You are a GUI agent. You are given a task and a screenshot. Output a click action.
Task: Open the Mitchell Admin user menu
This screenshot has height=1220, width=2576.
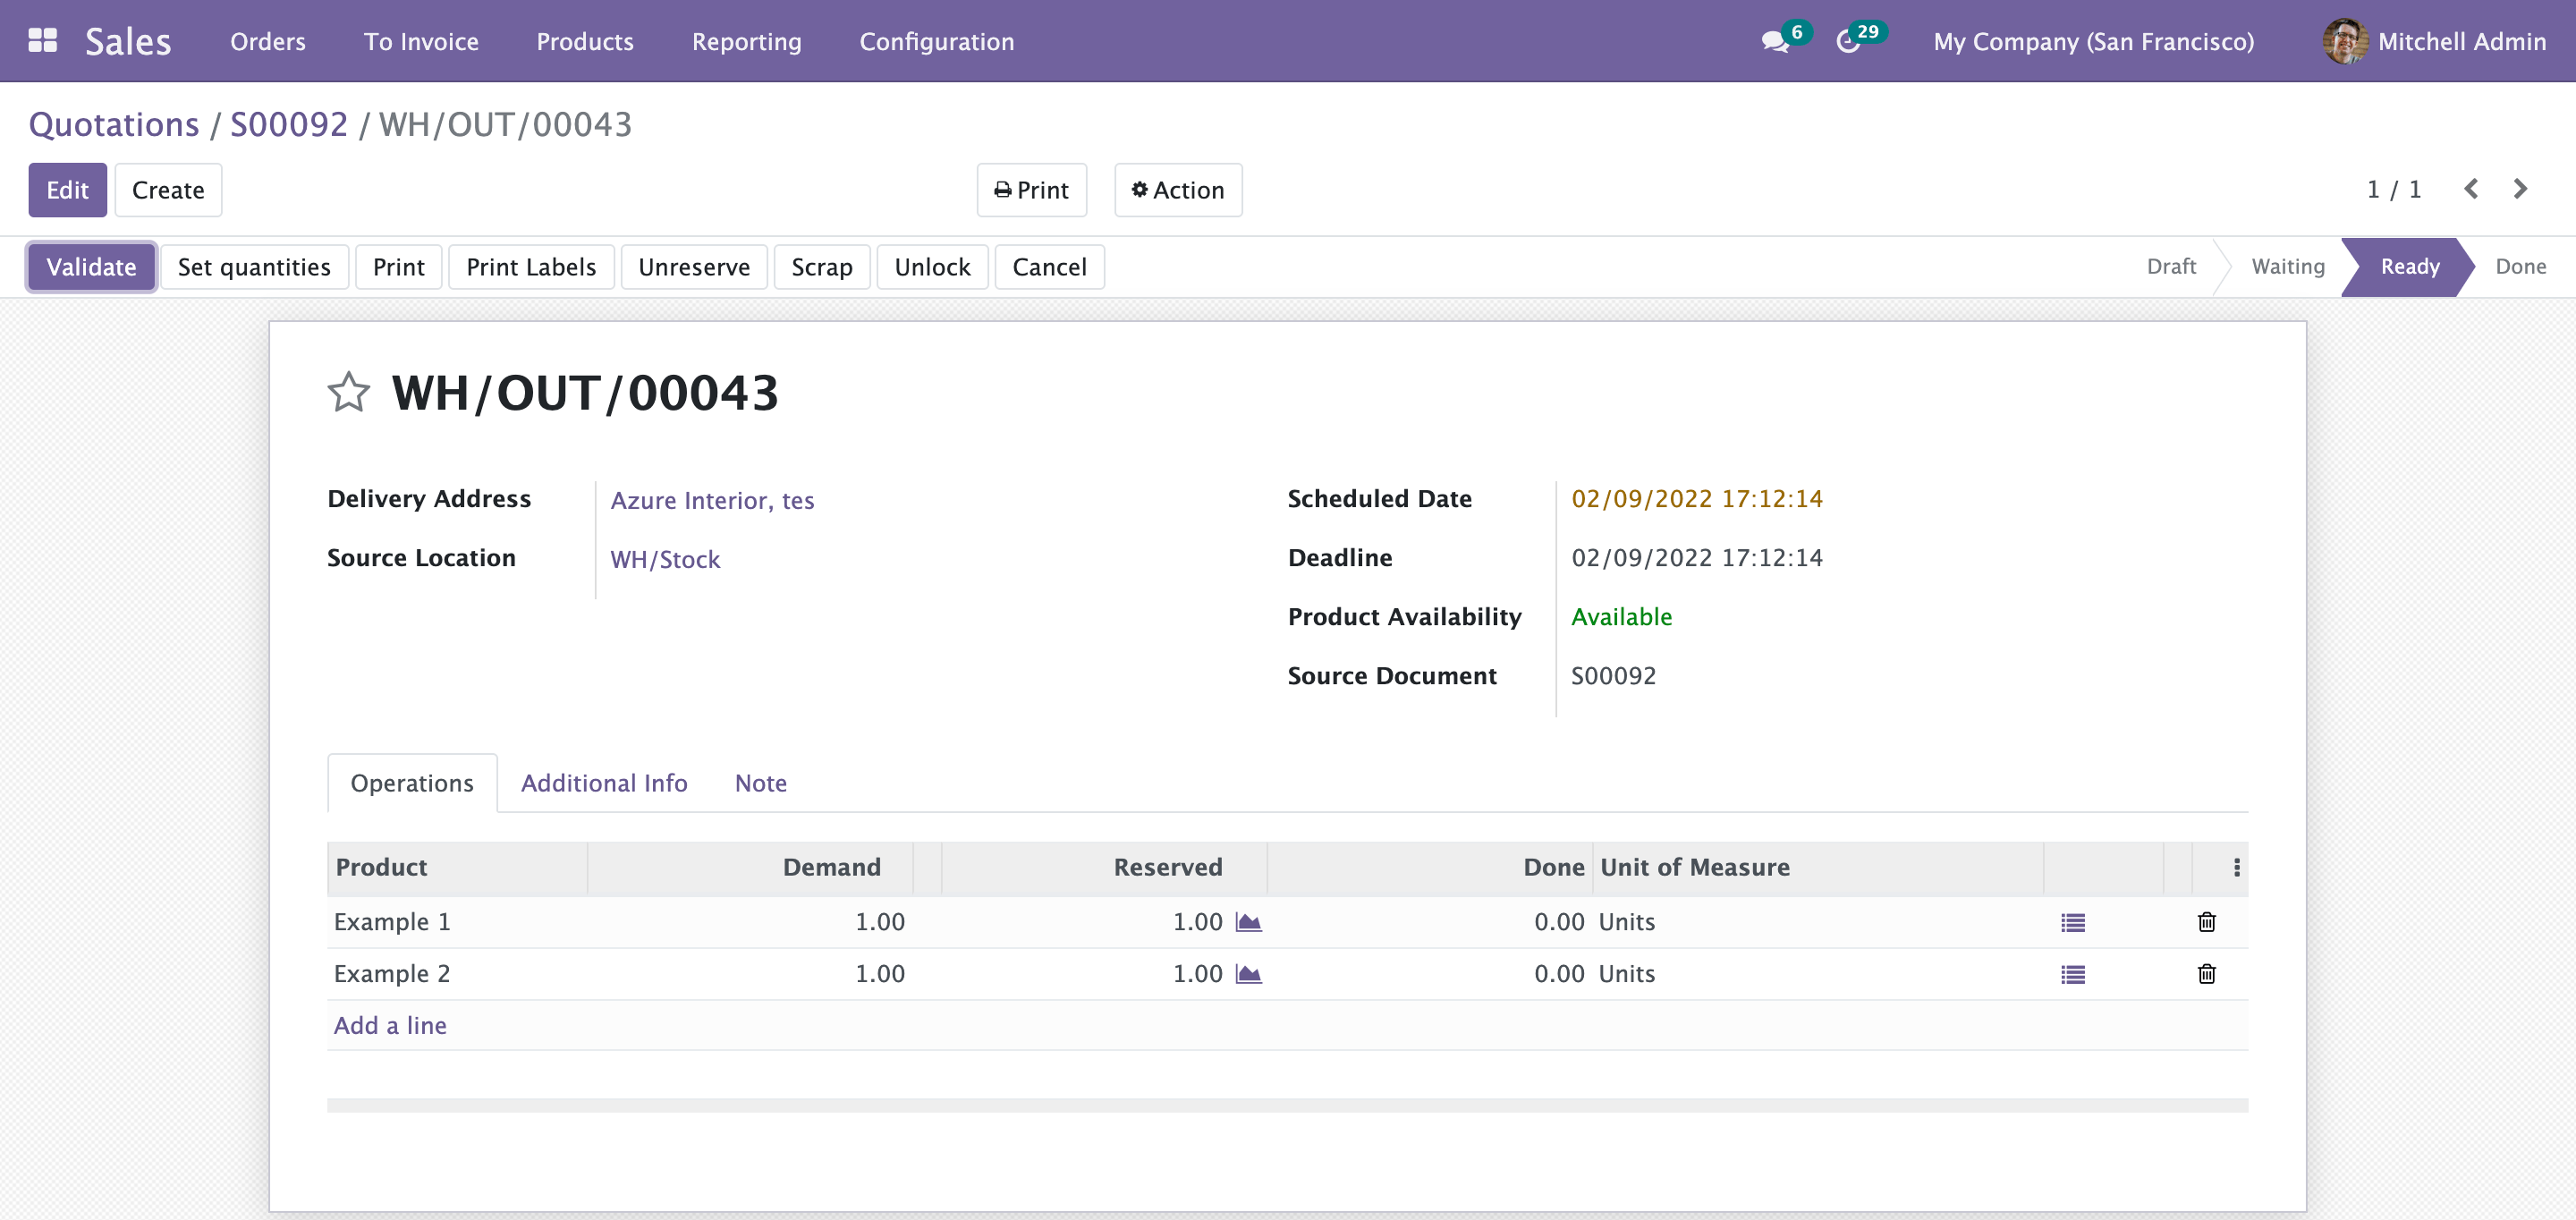pos(2434,42)
